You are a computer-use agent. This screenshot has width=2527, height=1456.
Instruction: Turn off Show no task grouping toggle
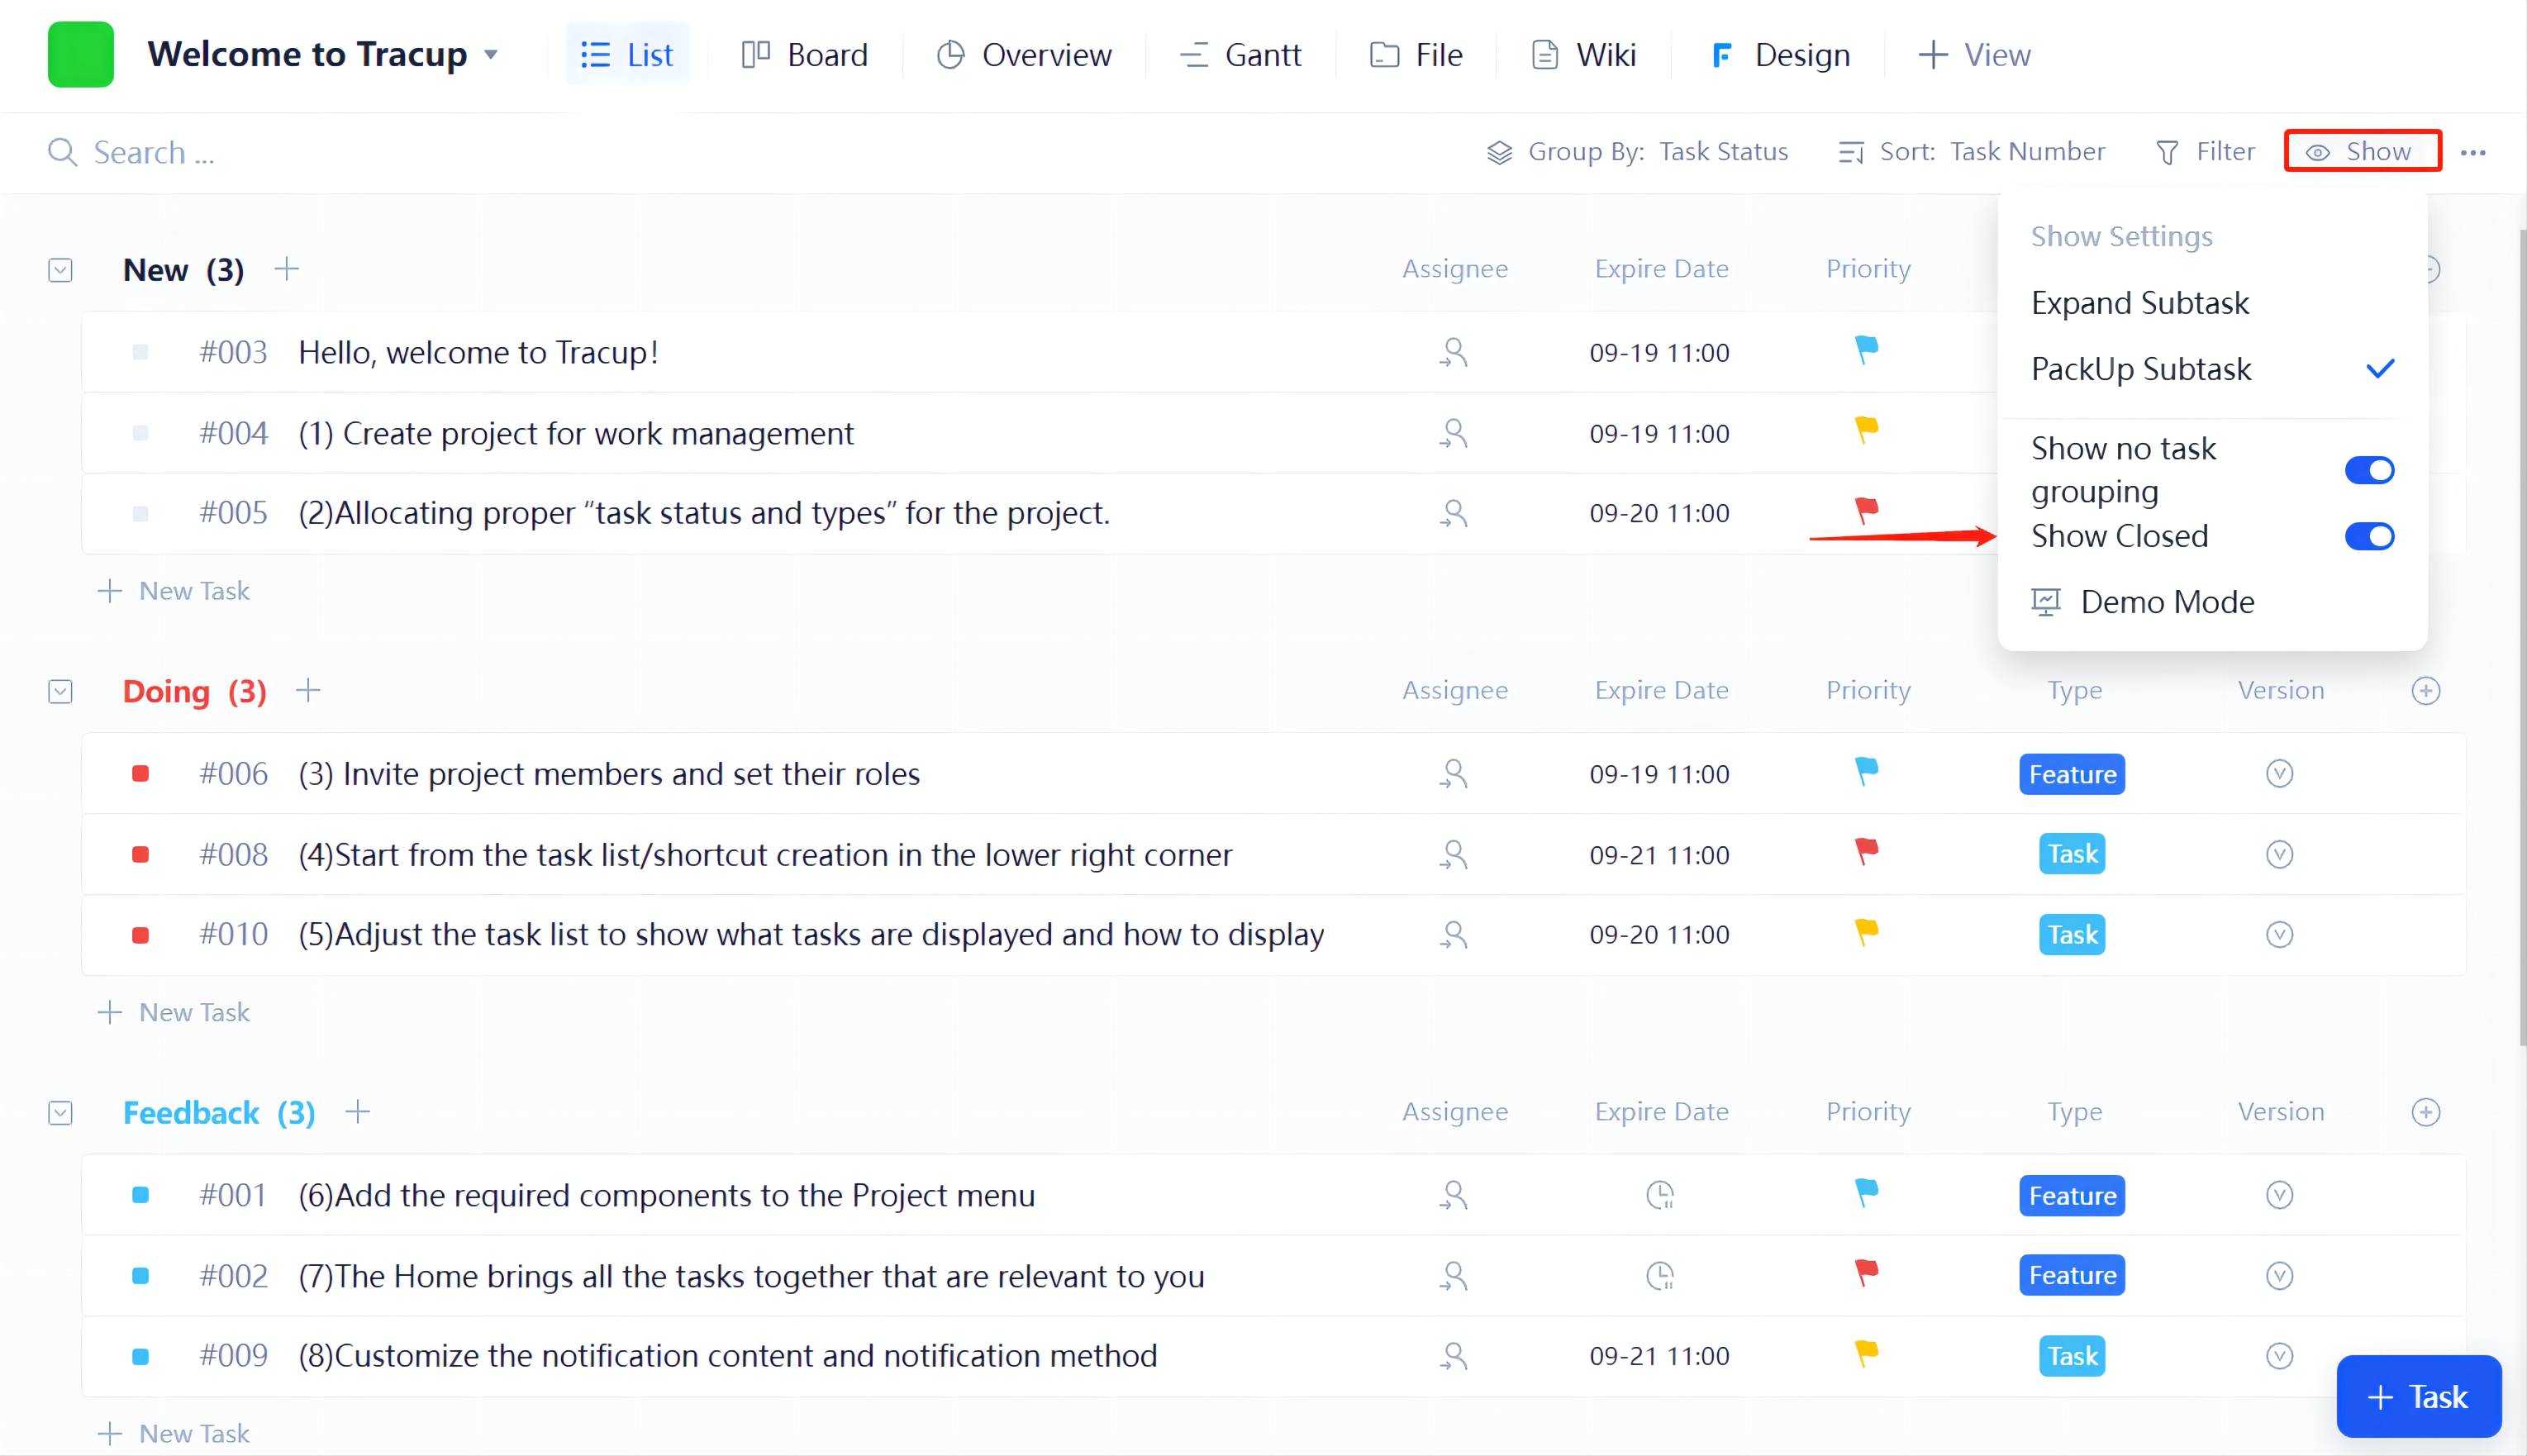(2369, 470)
